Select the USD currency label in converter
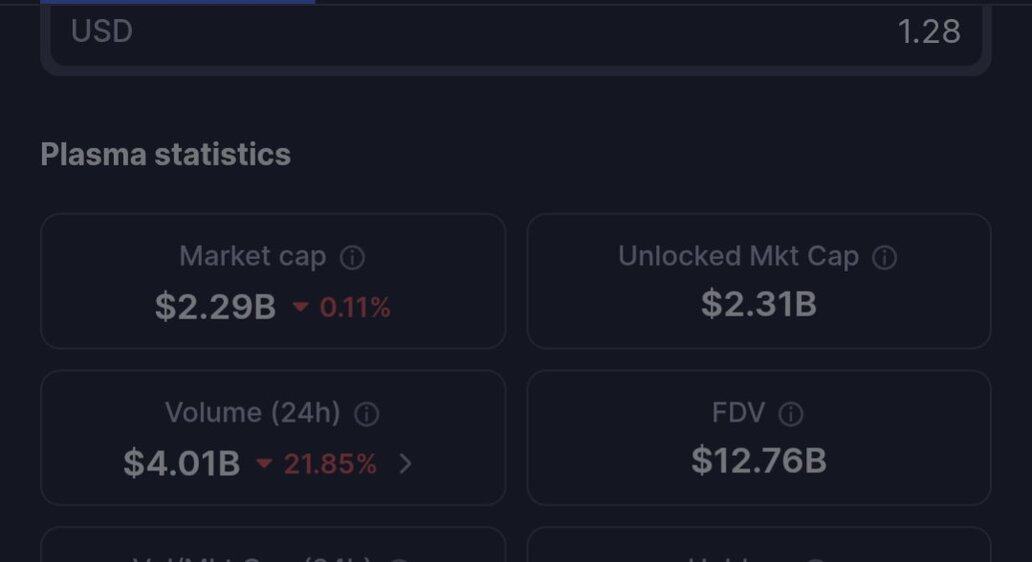 pyautogui.click(x=102, y=32)
